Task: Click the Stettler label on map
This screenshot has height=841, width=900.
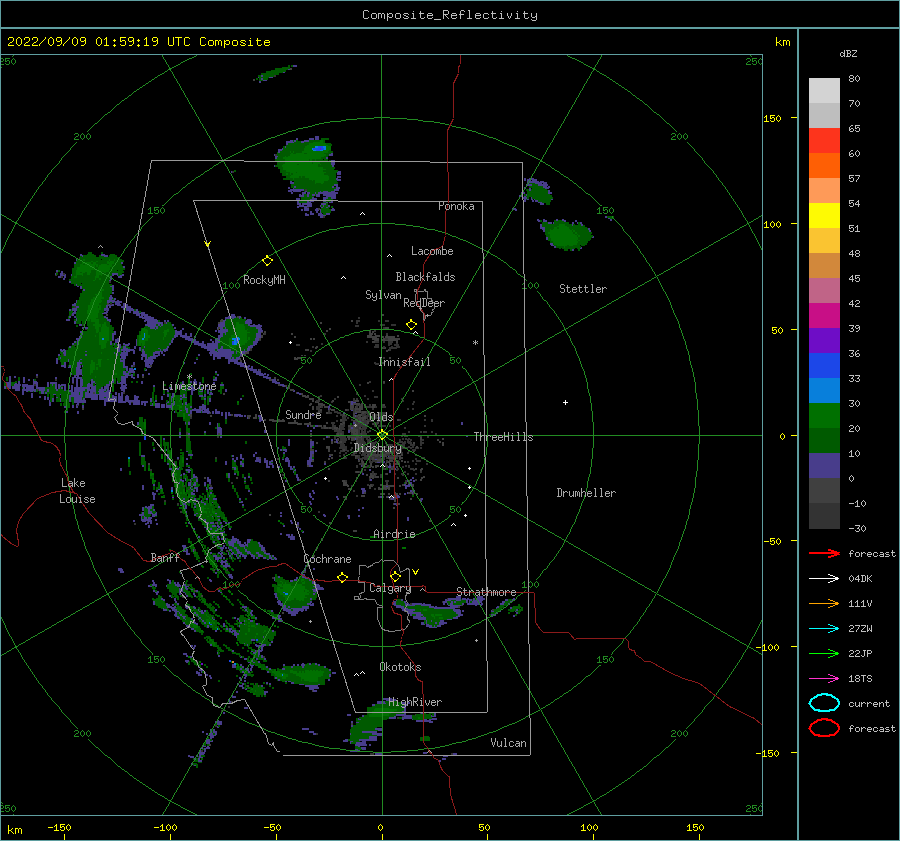Action: tap(583, 289)
